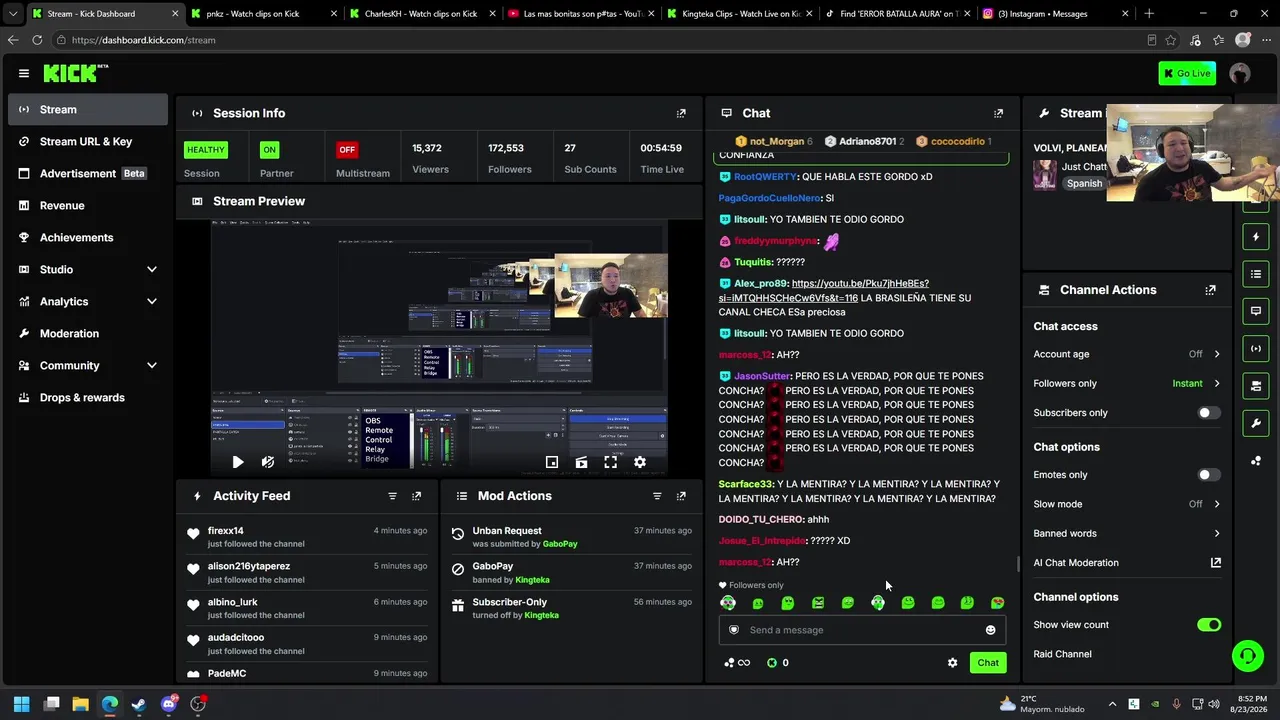This screenshot has height=720, width=1280.
Task: Open stream preview settings gear
Action: point(640,462)
